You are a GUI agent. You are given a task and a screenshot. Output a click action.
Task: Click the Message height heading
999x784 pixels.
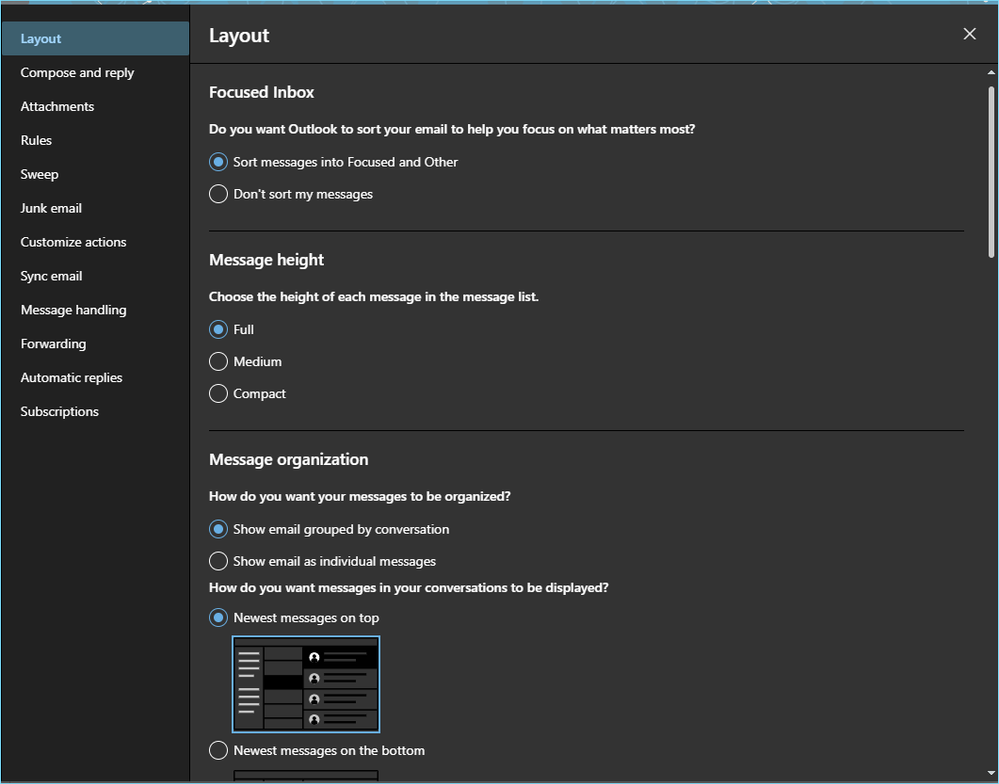click(266, 260)
